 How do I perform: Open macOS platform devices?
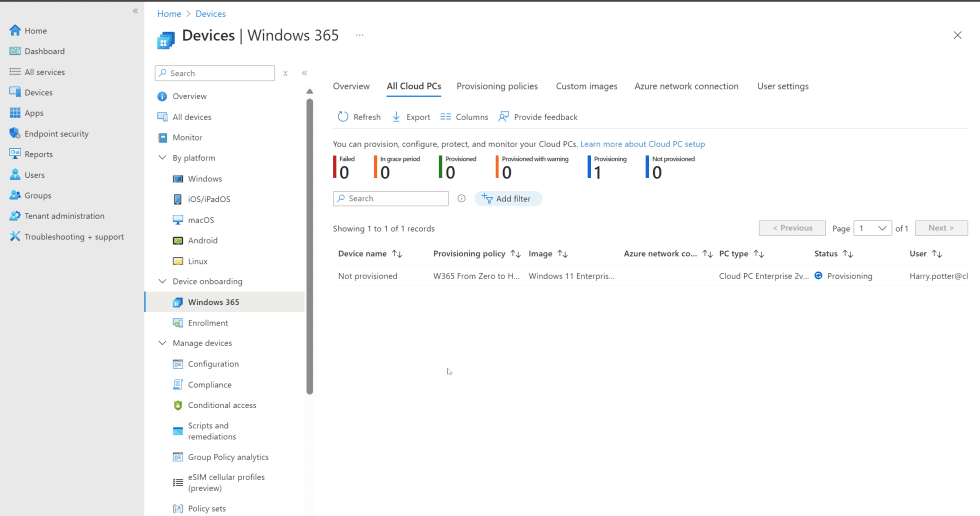(x=194, y=220)
